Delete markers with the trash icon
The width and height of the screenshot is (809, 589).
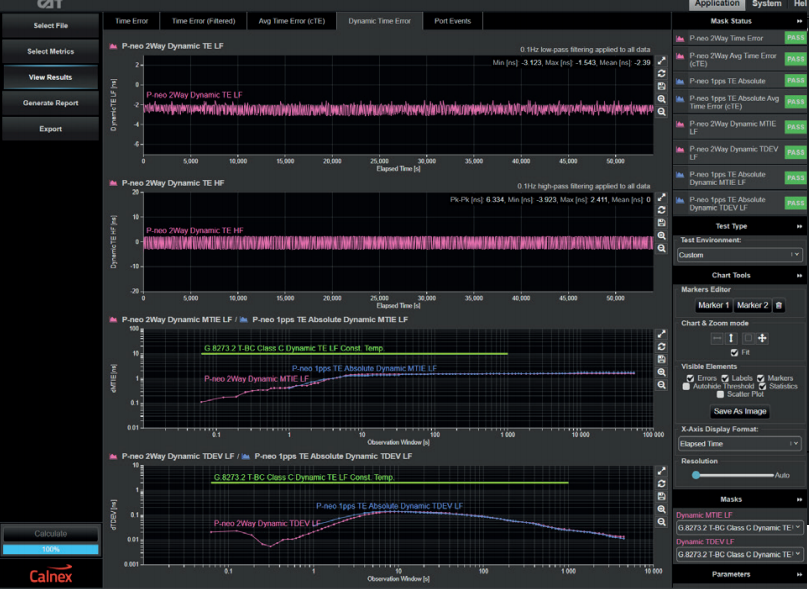(x=778, y=305)
